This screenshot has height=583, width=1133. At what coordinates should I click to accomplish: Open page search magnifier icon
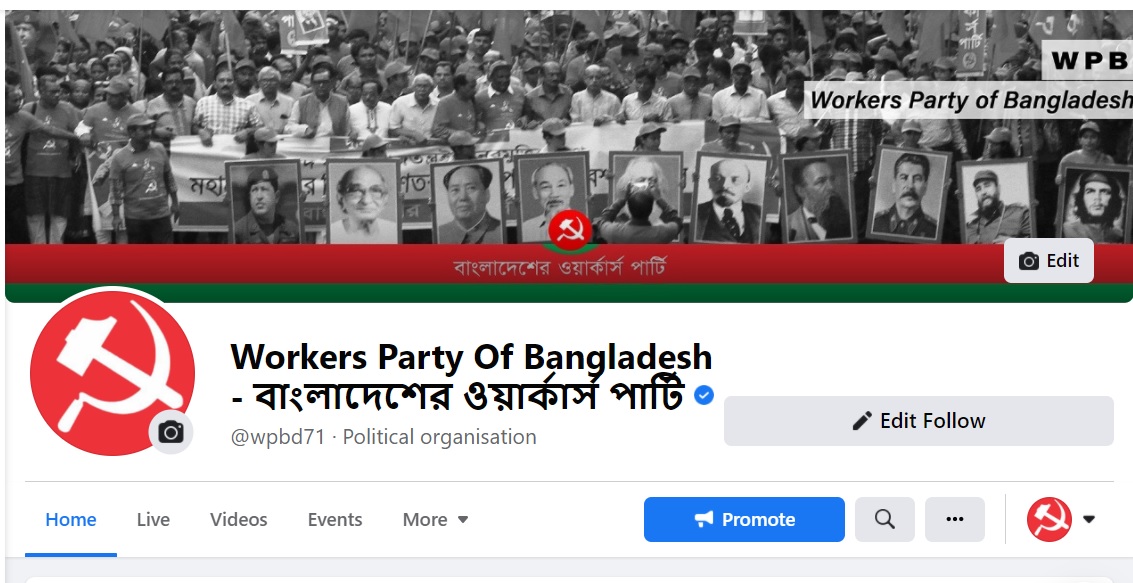click(884, 519)
